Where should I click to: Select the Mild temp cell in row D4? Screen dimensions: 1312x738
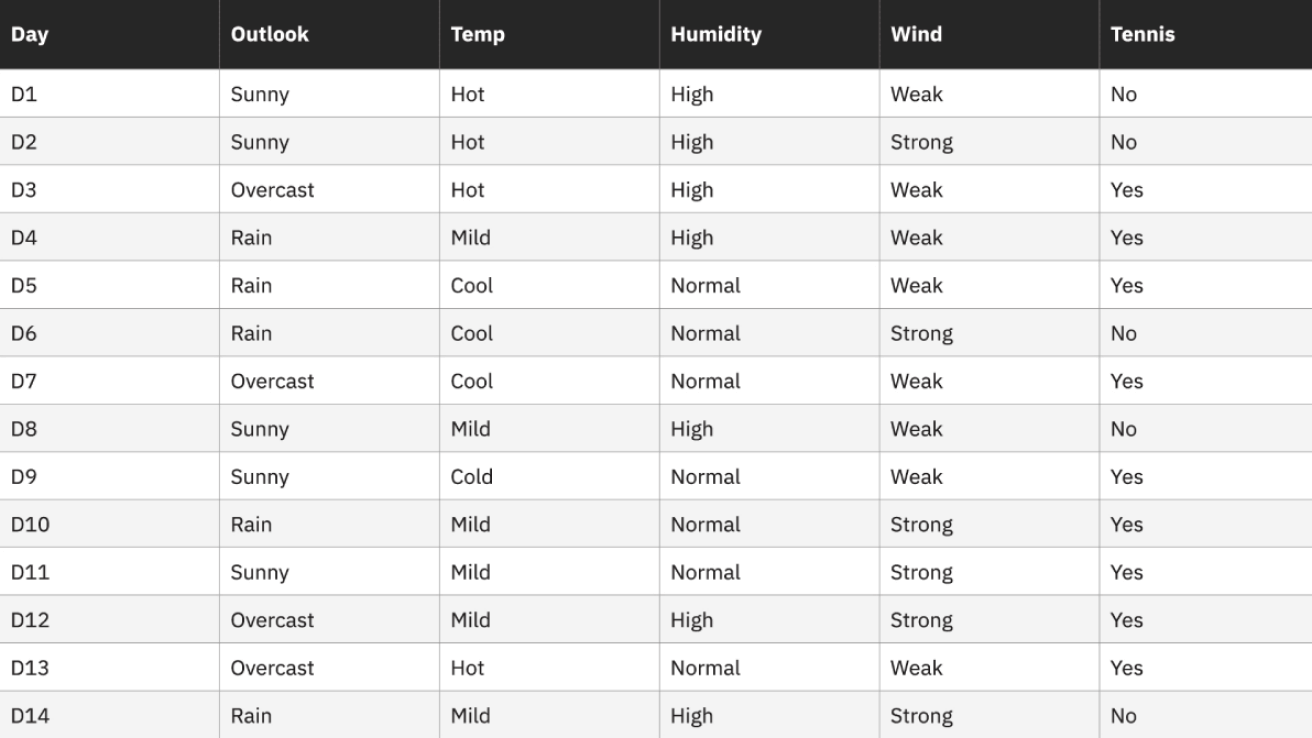tap(549, 237)
